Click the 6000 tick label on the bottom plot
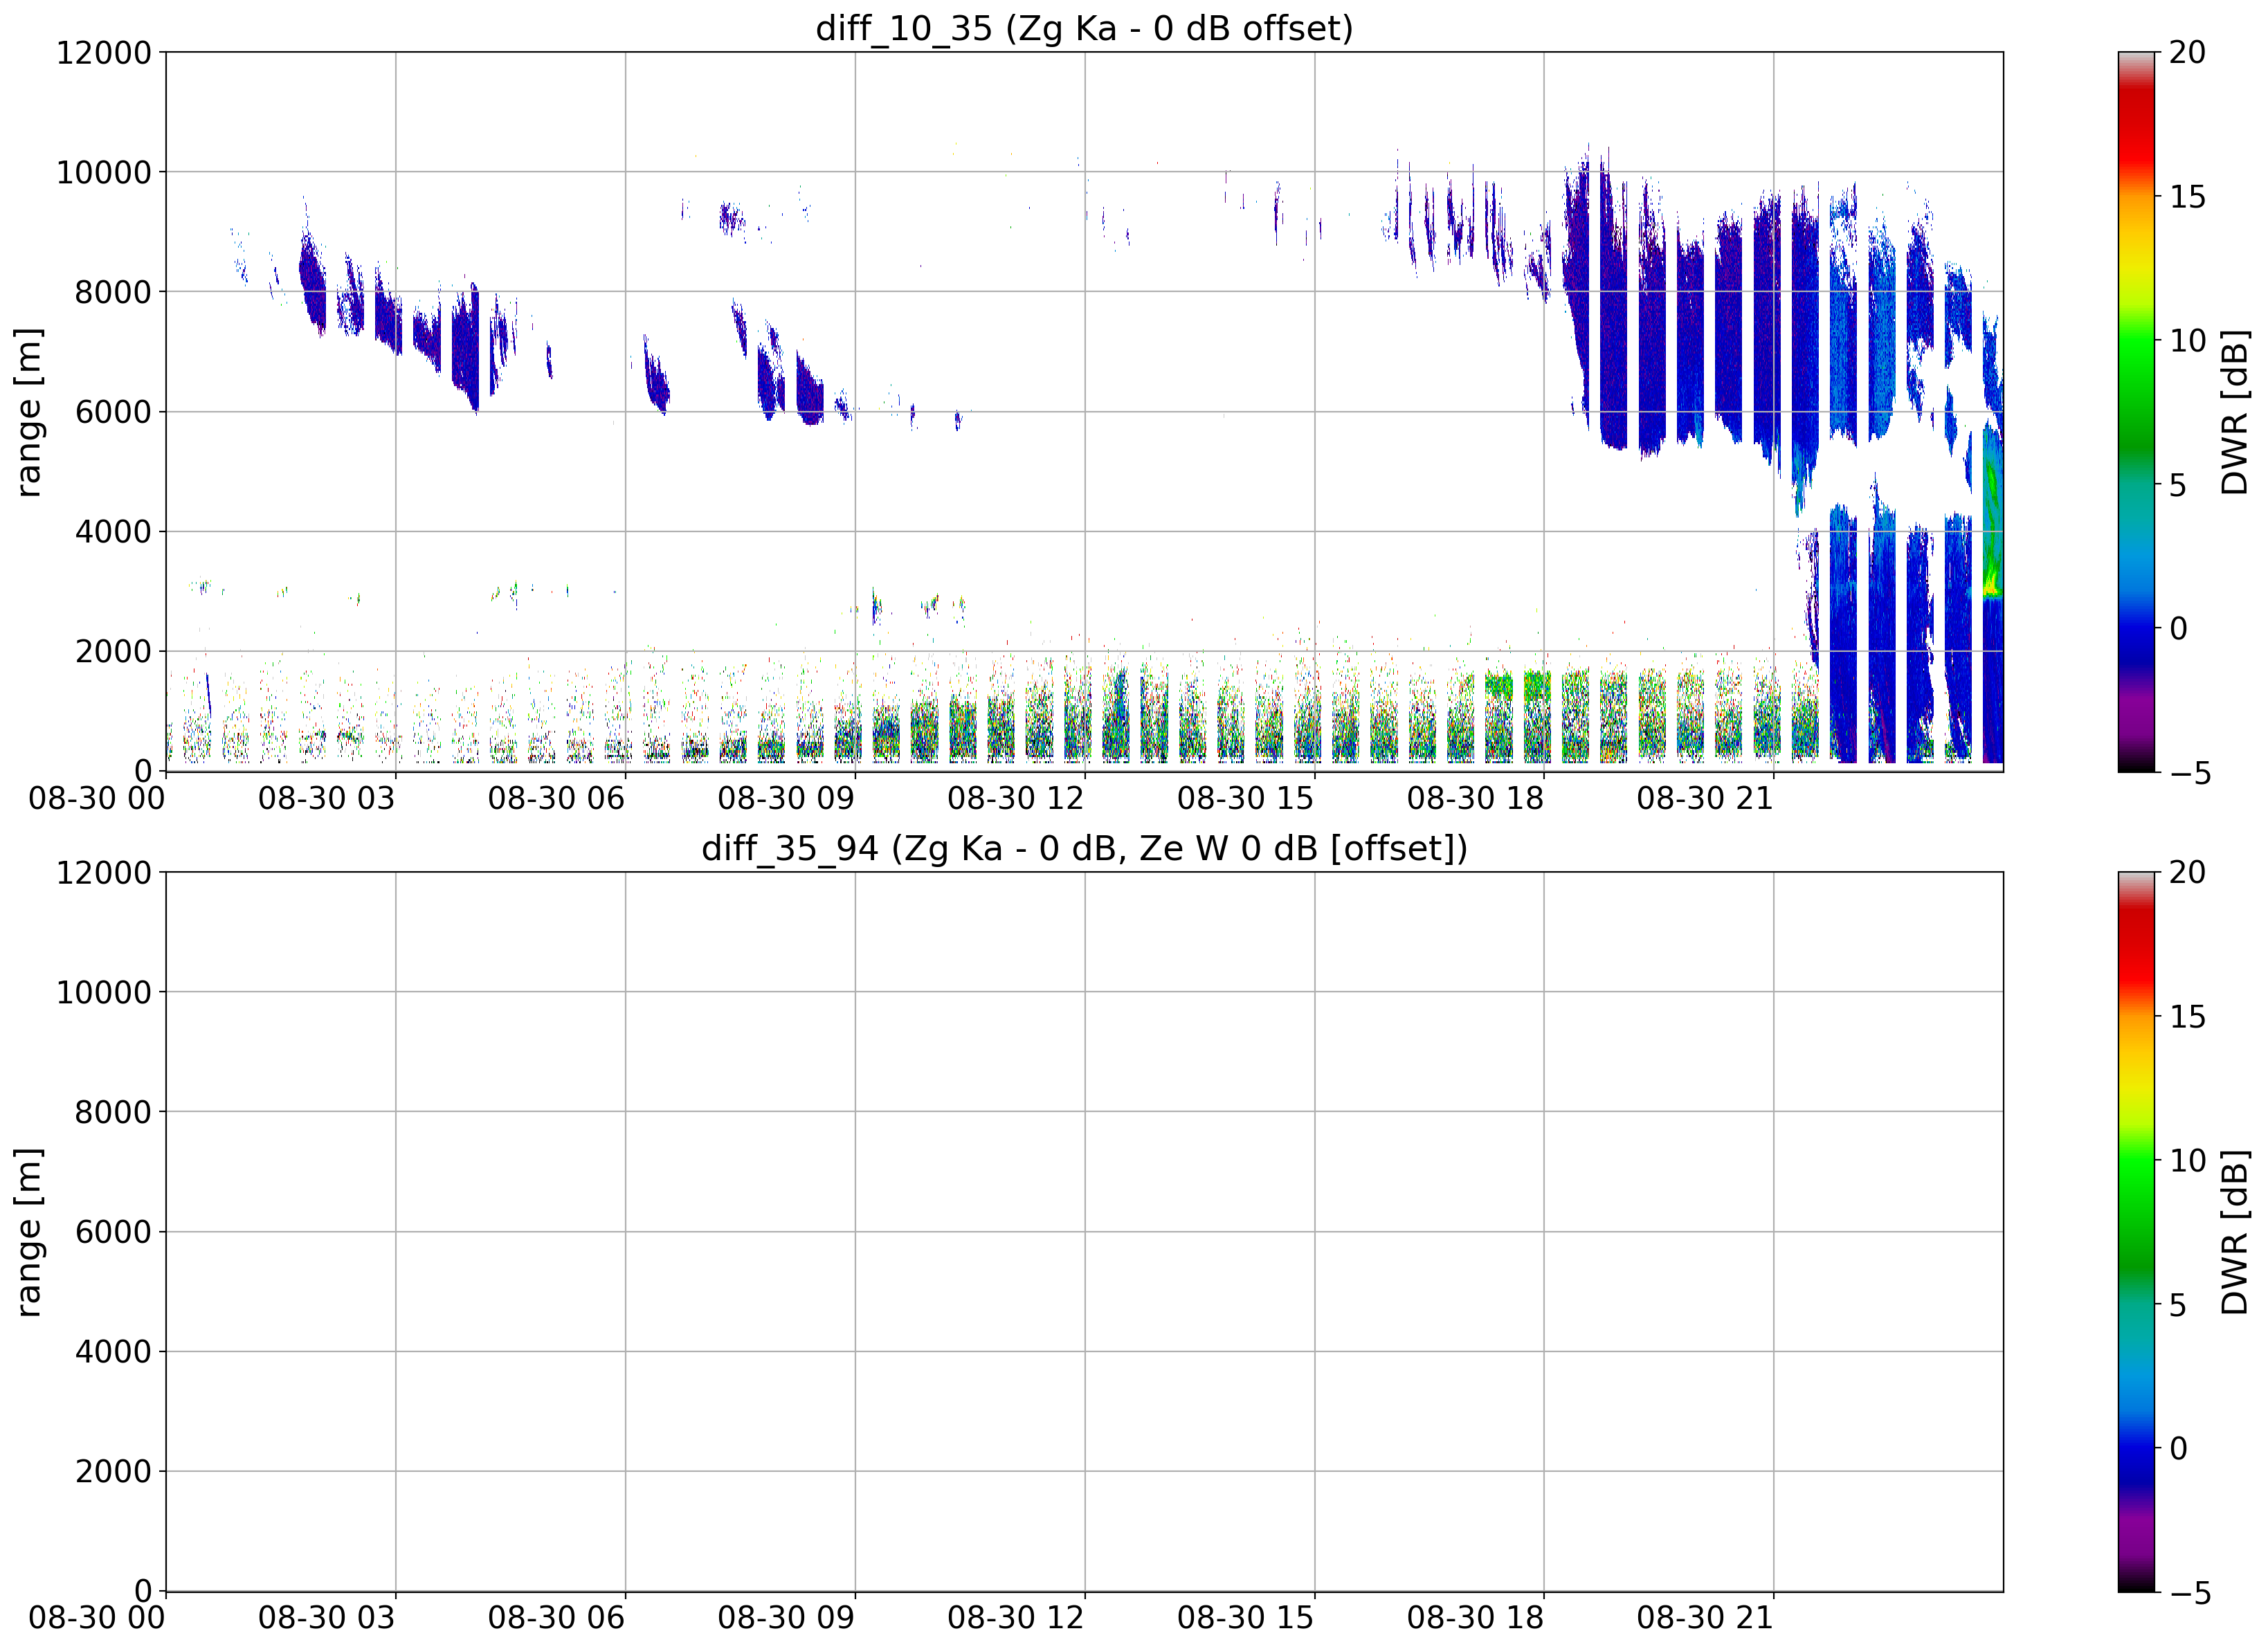 [113, 1232]
